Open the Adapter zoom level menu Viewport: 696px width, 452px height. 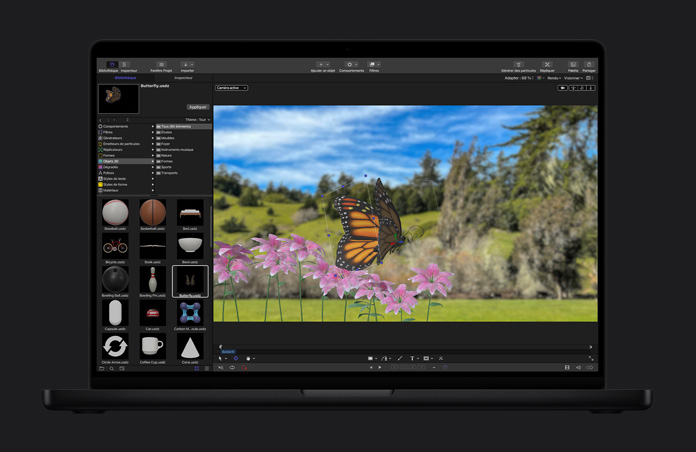click(x=518, y=78)
